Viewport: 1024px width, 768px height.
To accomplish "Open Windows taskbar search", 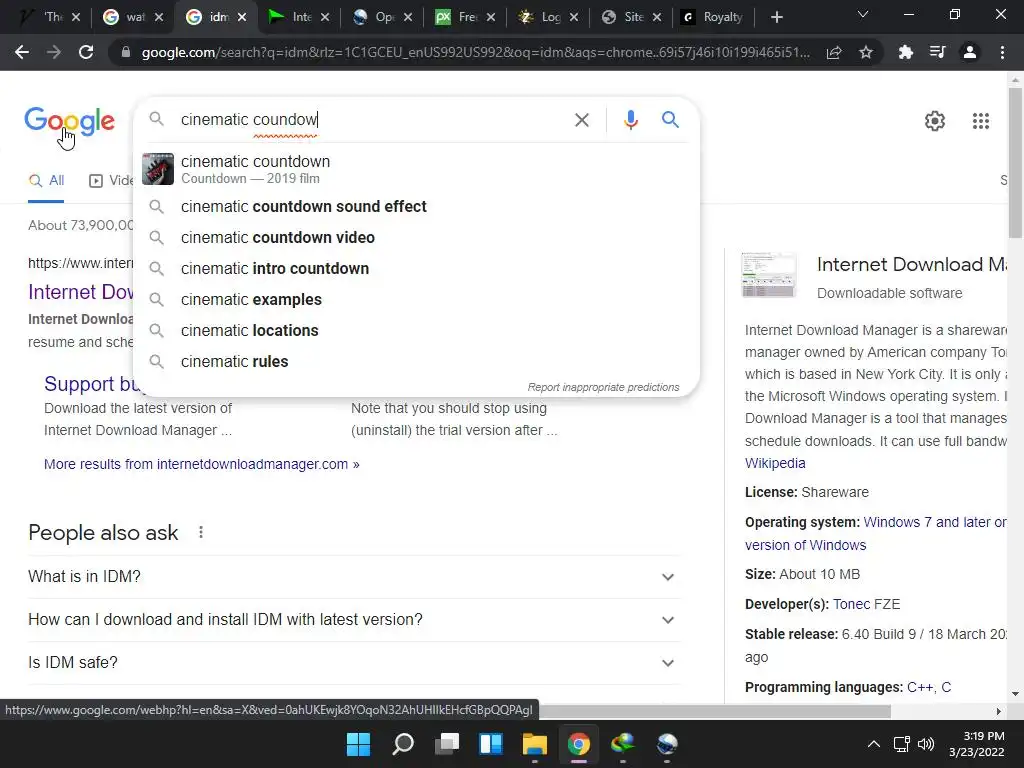I will pyautogui.click(x=402, y=744).
